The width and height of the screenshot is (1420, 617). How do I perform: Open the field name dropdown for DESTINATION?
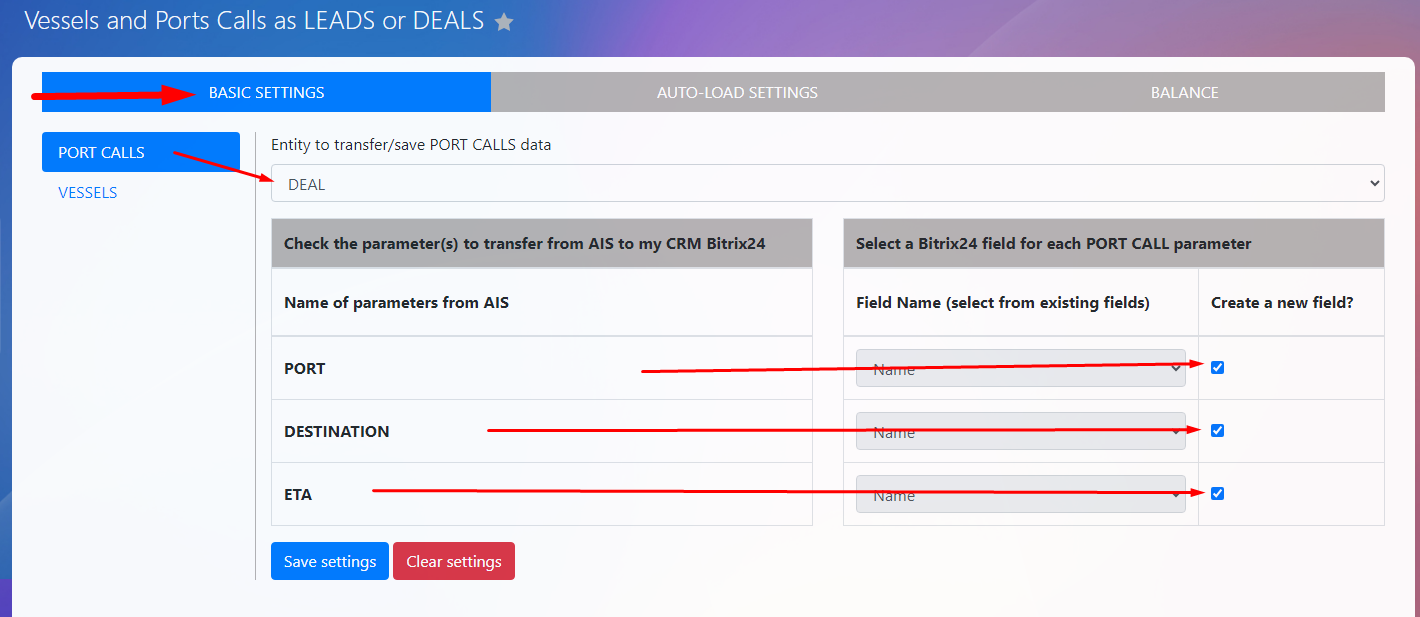(1020, 431)
